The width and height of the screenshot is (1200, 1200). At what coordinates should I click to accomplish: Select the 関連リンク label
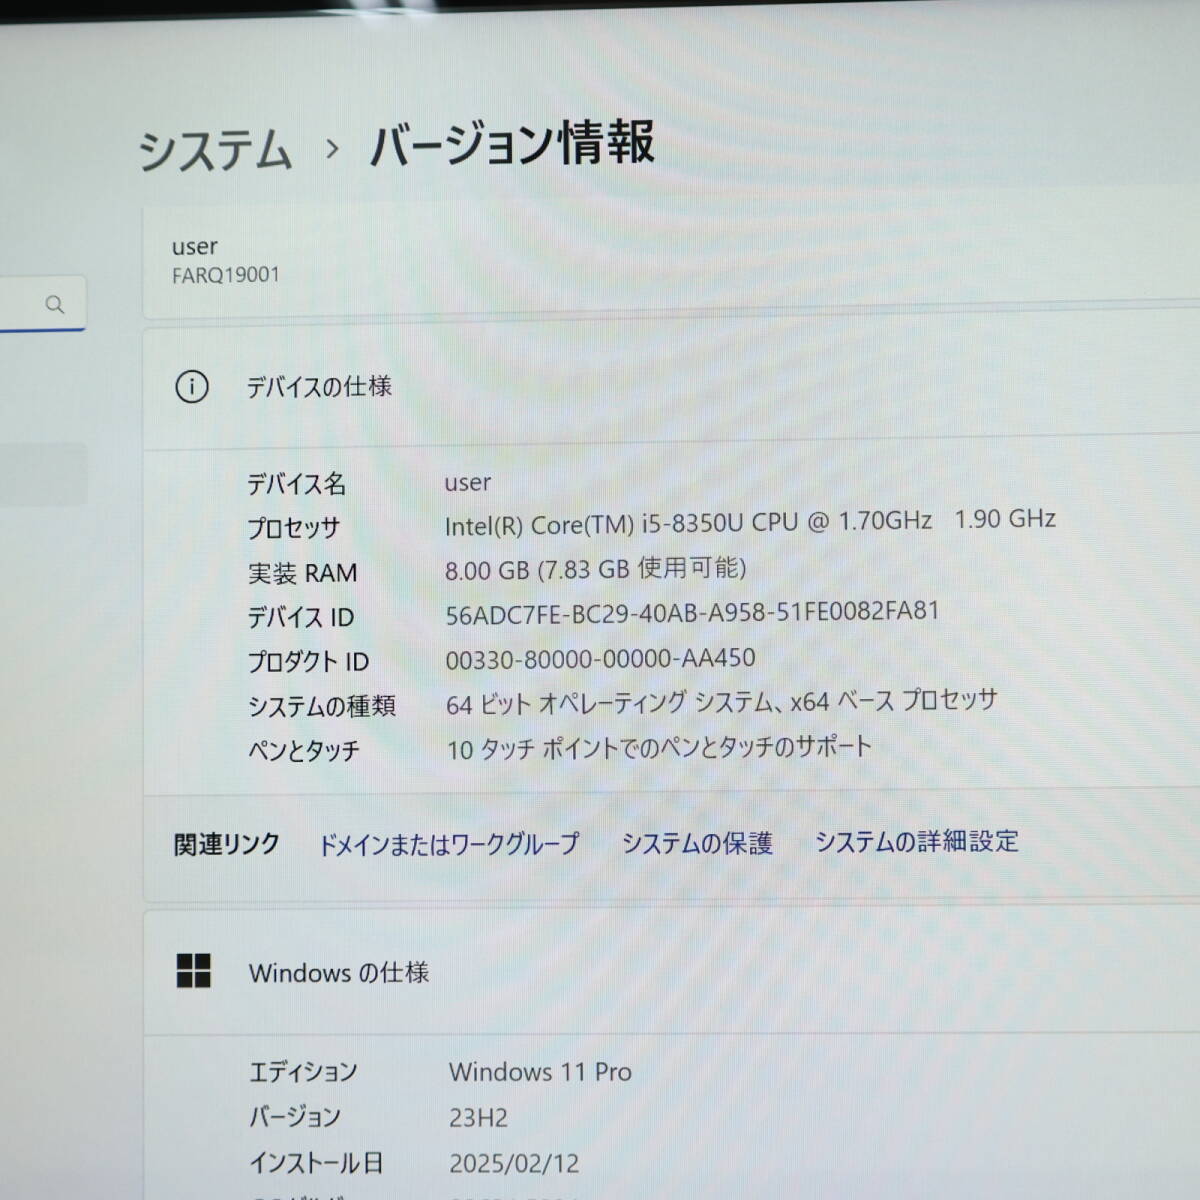click(x=227, y=844)
